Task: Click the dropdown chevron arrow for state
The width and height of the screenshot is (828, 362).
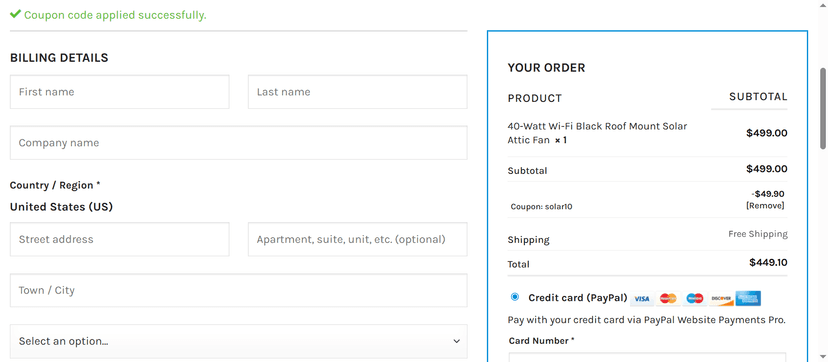Action: (x=457, y=341)
